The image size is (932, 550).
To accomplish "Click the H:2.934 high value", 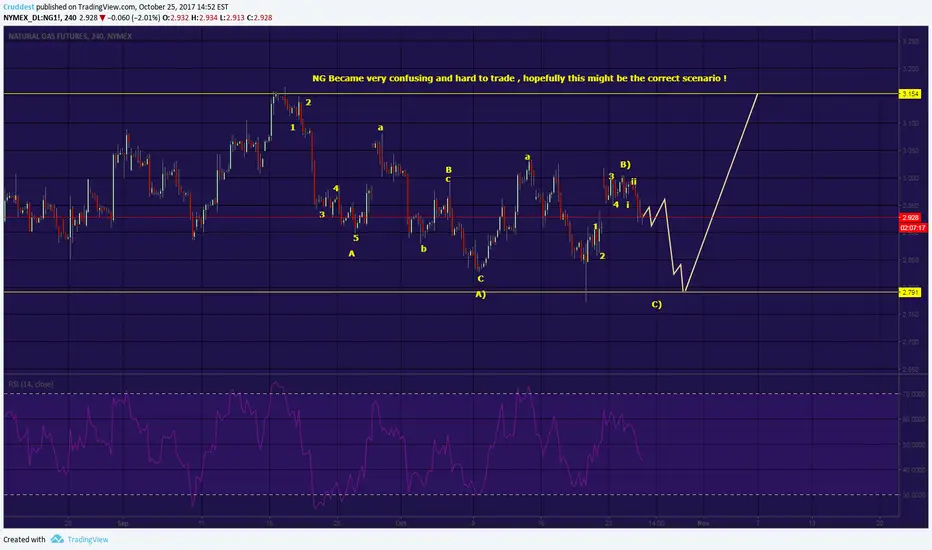I will point(204,18).
